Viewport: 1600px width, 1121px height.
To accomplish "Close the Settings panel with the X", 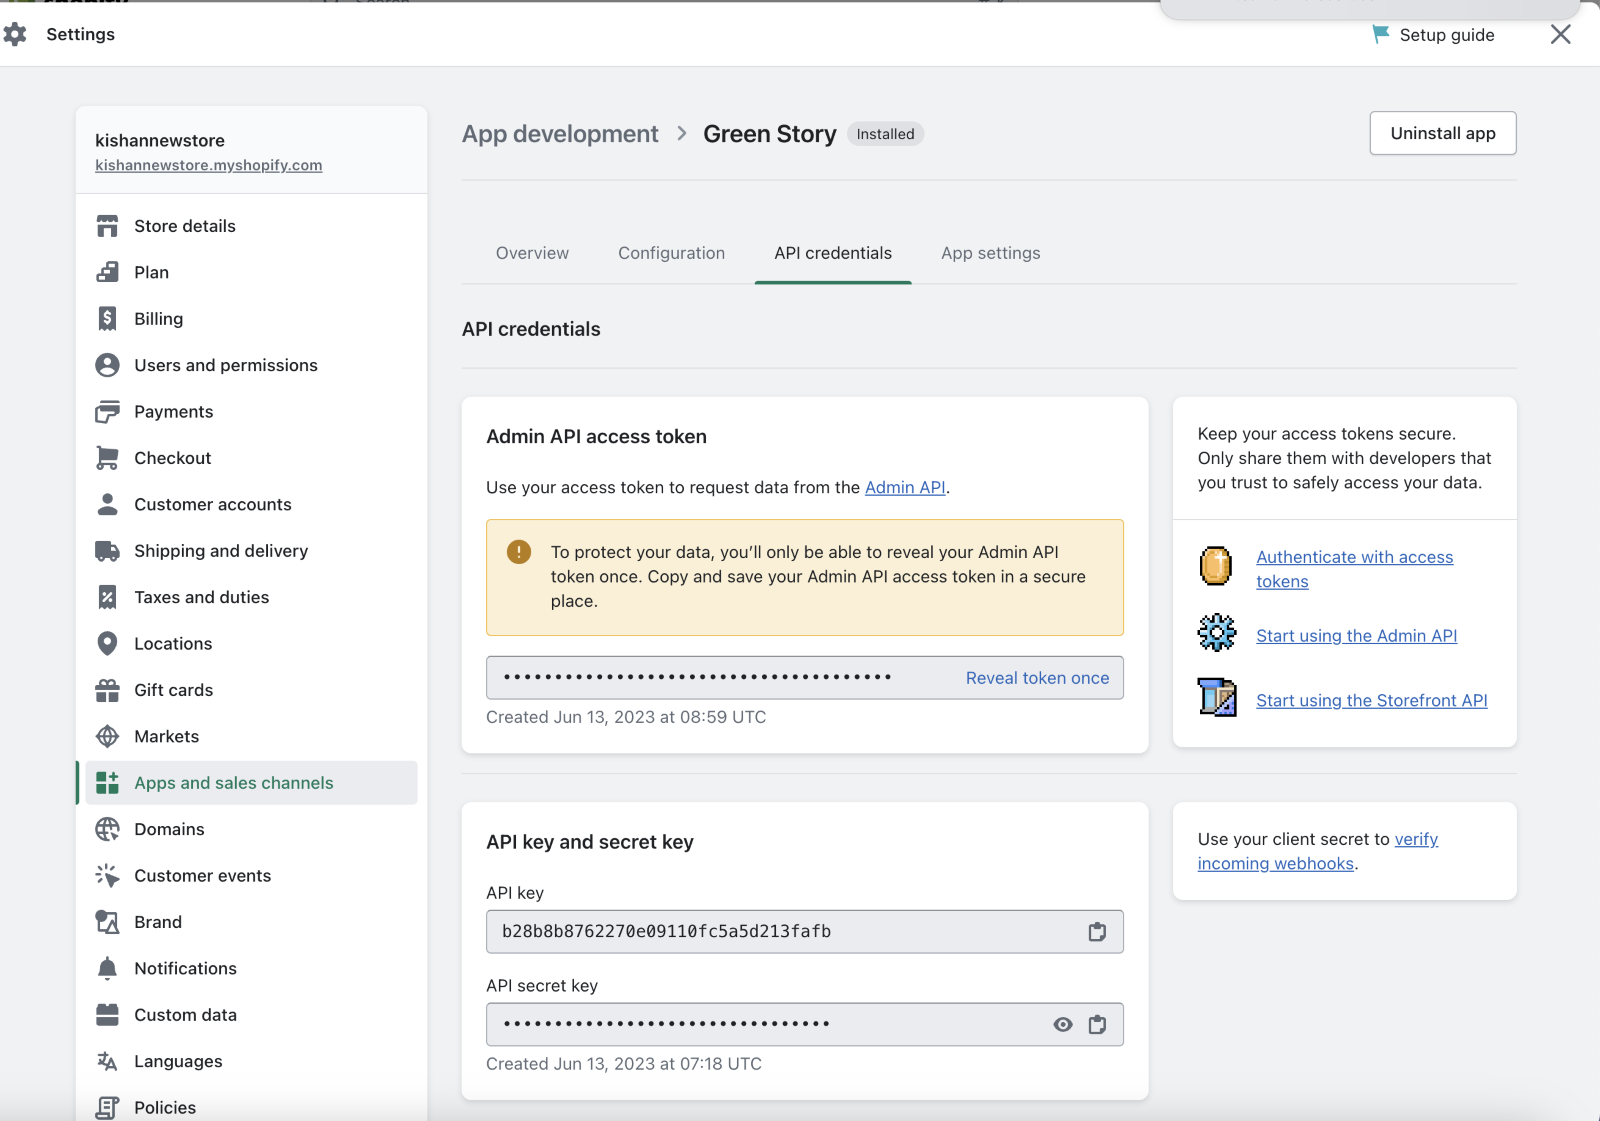I will [1560, 34].
